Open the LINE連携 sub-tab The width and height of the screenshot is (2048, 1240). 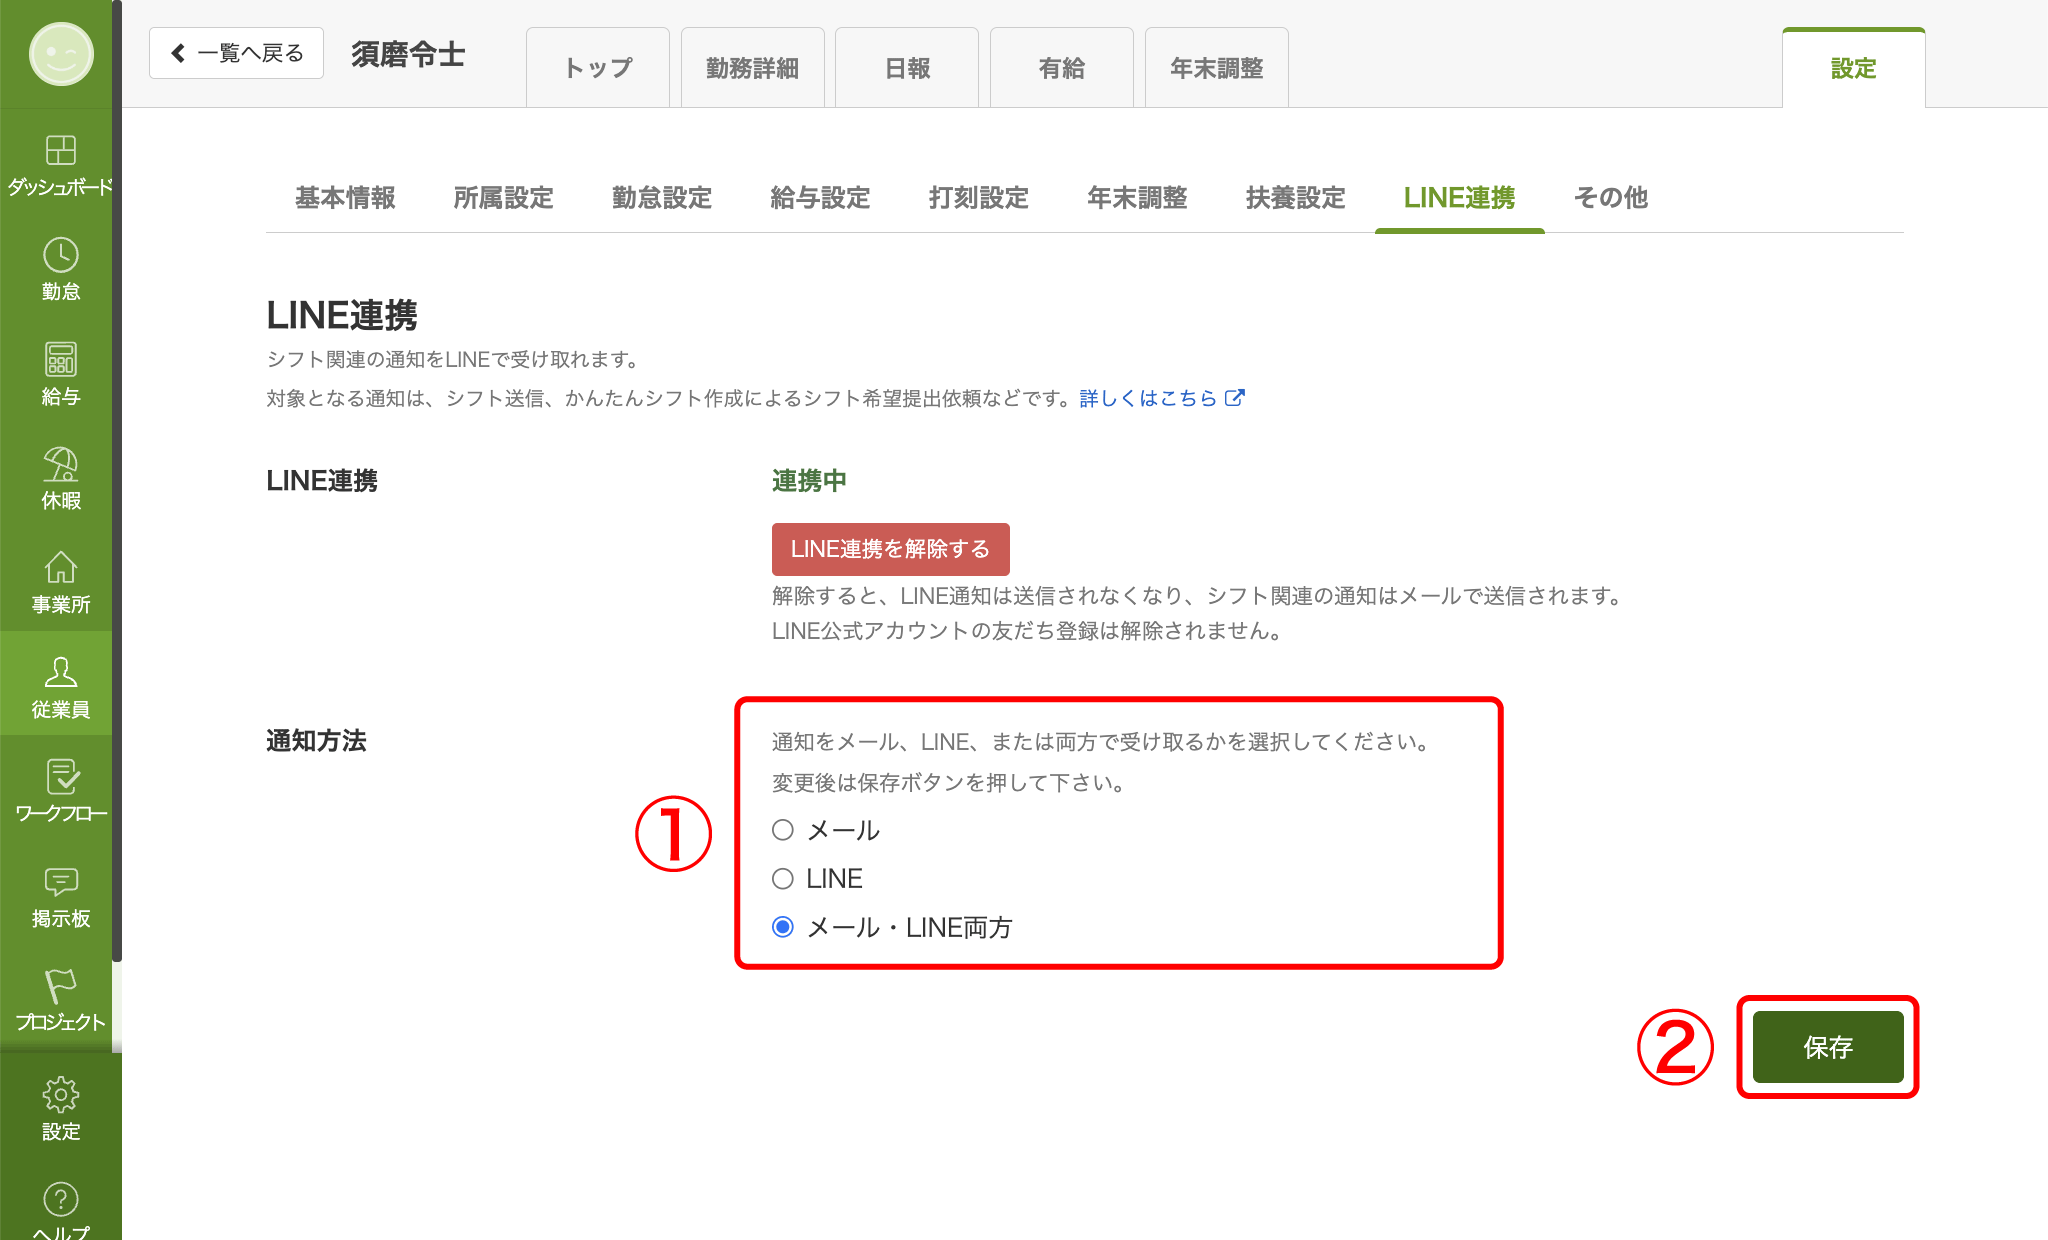coord(1459,198)
